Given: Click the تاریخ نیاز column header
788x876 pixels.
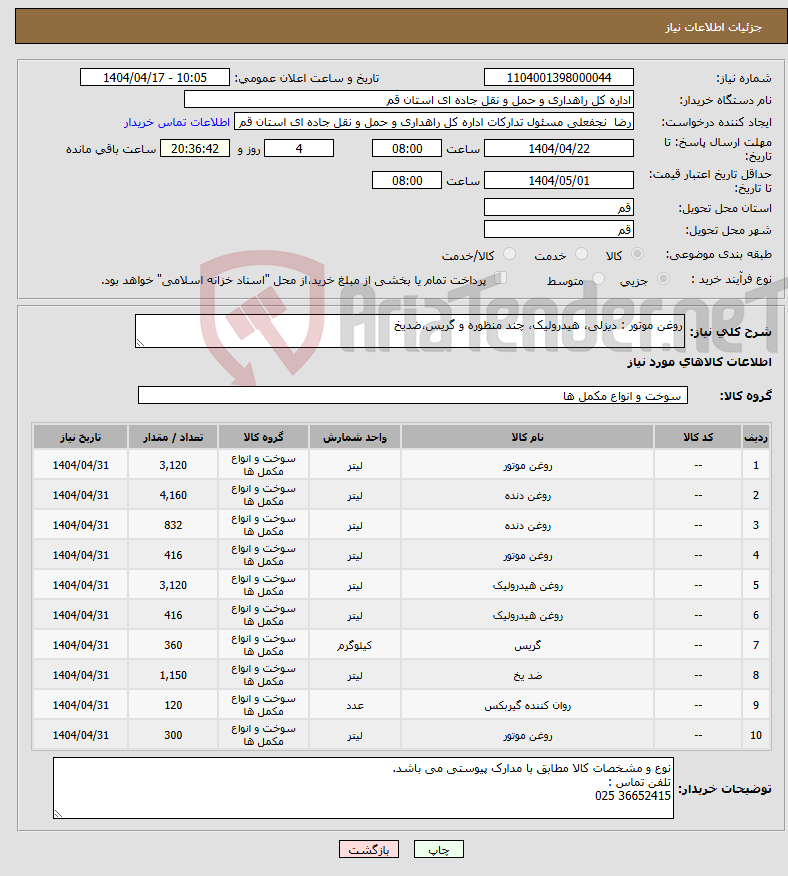Looking at the screenshot, I should tap(80, 437).
